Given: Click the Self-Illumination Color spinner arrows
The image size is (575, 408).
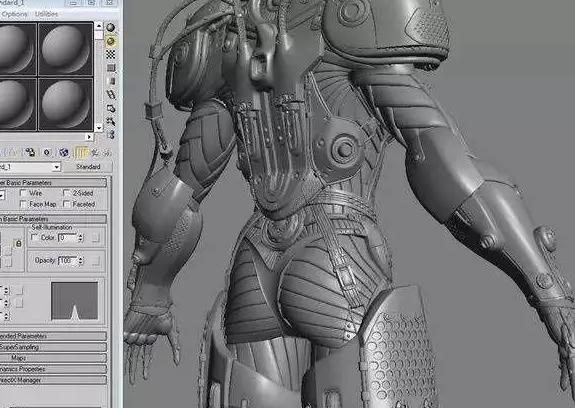Looking at the screenshot, I should tap(80, 238).
